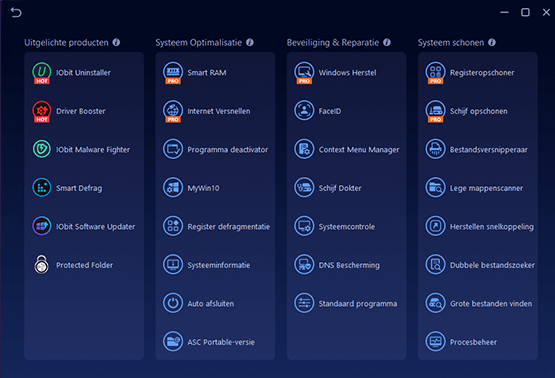The width and height of the screenshot is (555, 378).
Task: Show info for Systeem Optimalisatie heading
Action: pos(250,42)
